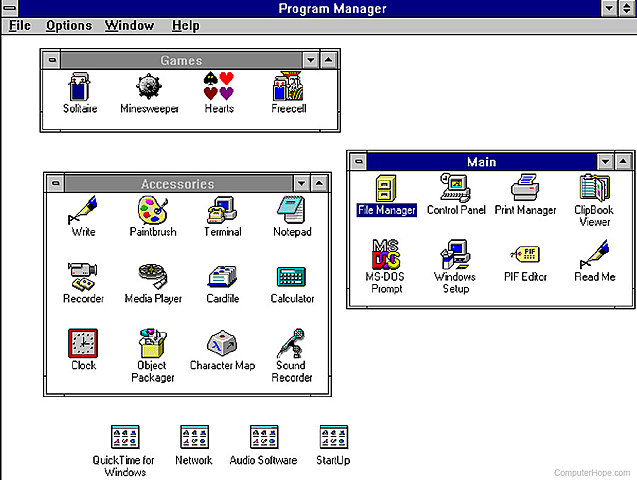Select the StartUp group icon

click(334, 437)
